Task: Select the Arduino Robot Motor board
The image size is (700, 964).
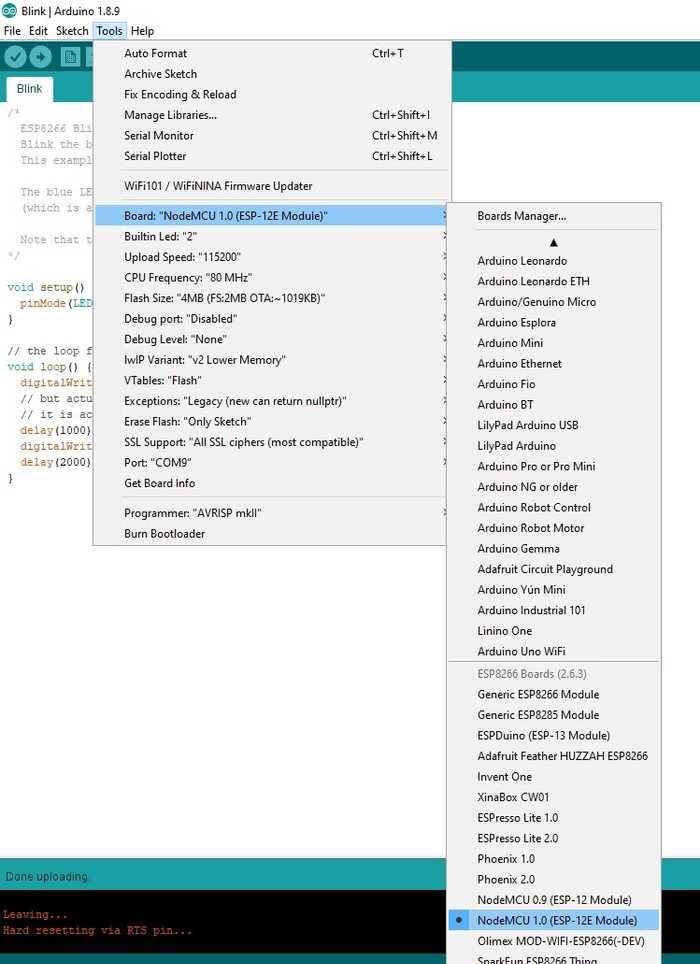Action: [554, 528]
